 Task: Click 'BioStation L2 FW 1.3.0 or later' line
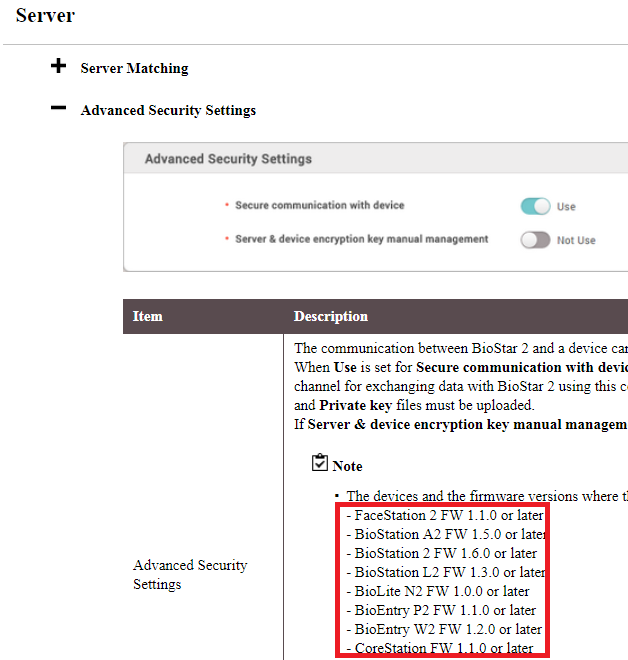(446, 572)
